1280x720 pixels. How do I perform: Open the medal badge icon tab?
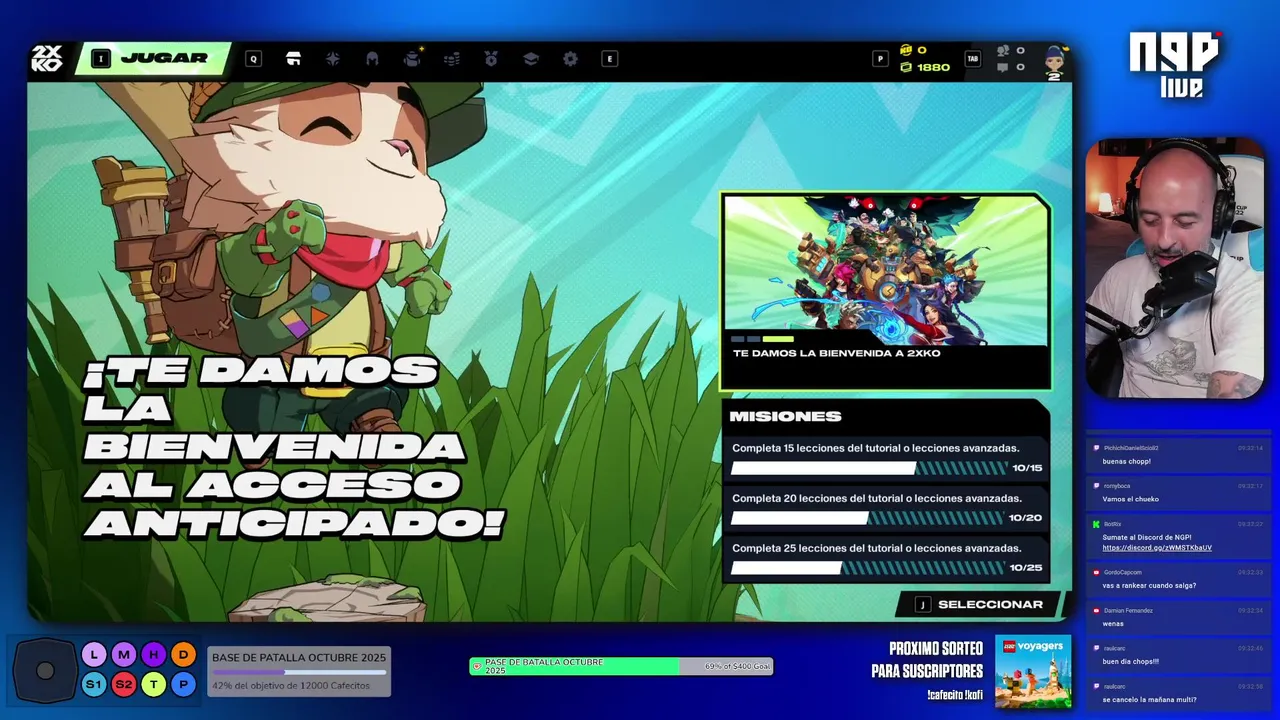point(491,59)
